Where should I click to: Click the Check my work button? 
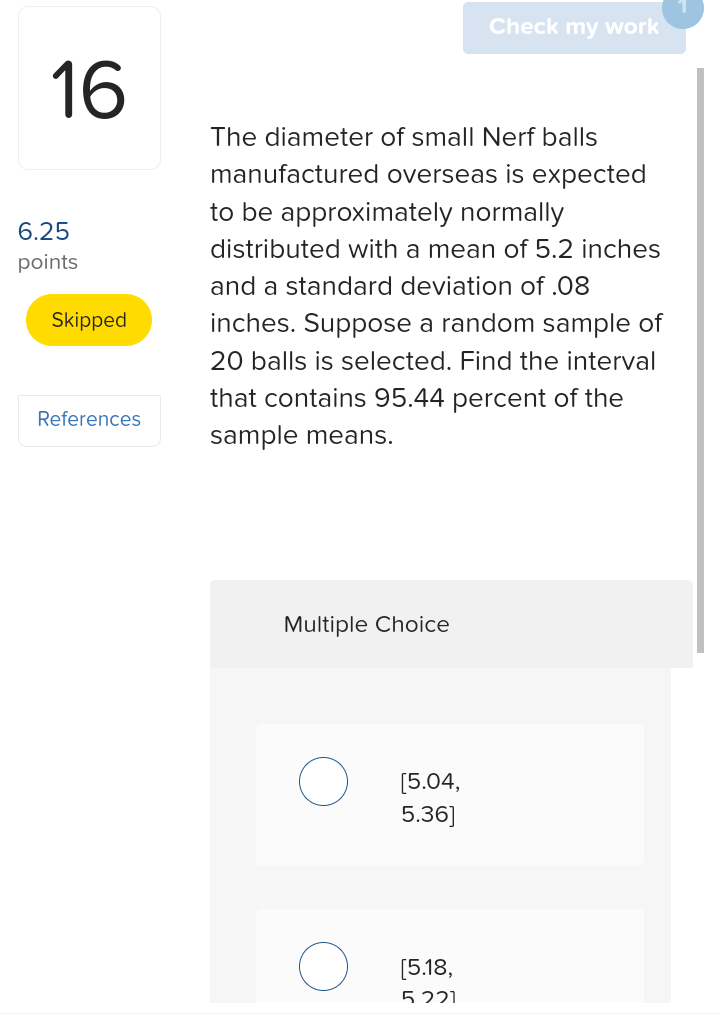574,27
